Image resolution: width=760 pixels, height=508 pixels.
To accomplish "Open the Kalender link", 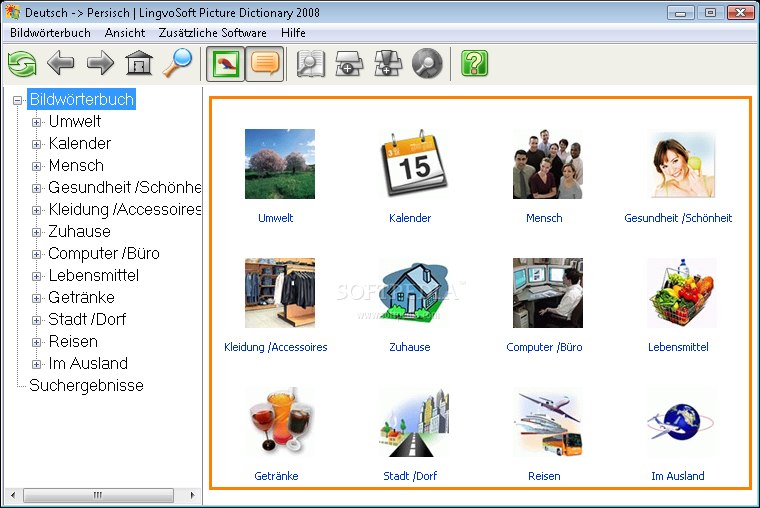I will tap(410, 218).
